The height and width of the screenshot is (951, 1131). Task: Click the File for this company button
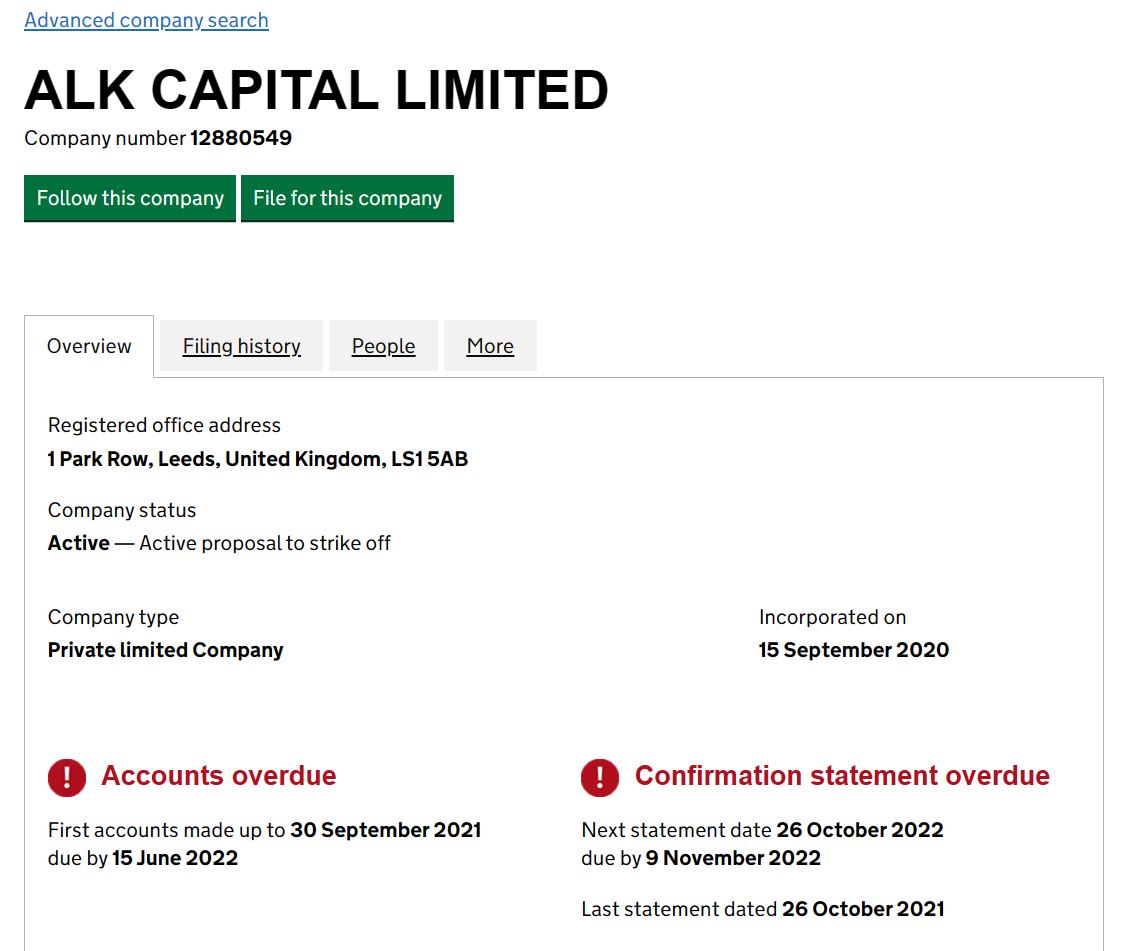pyautogui.click(x=348, y=198)
